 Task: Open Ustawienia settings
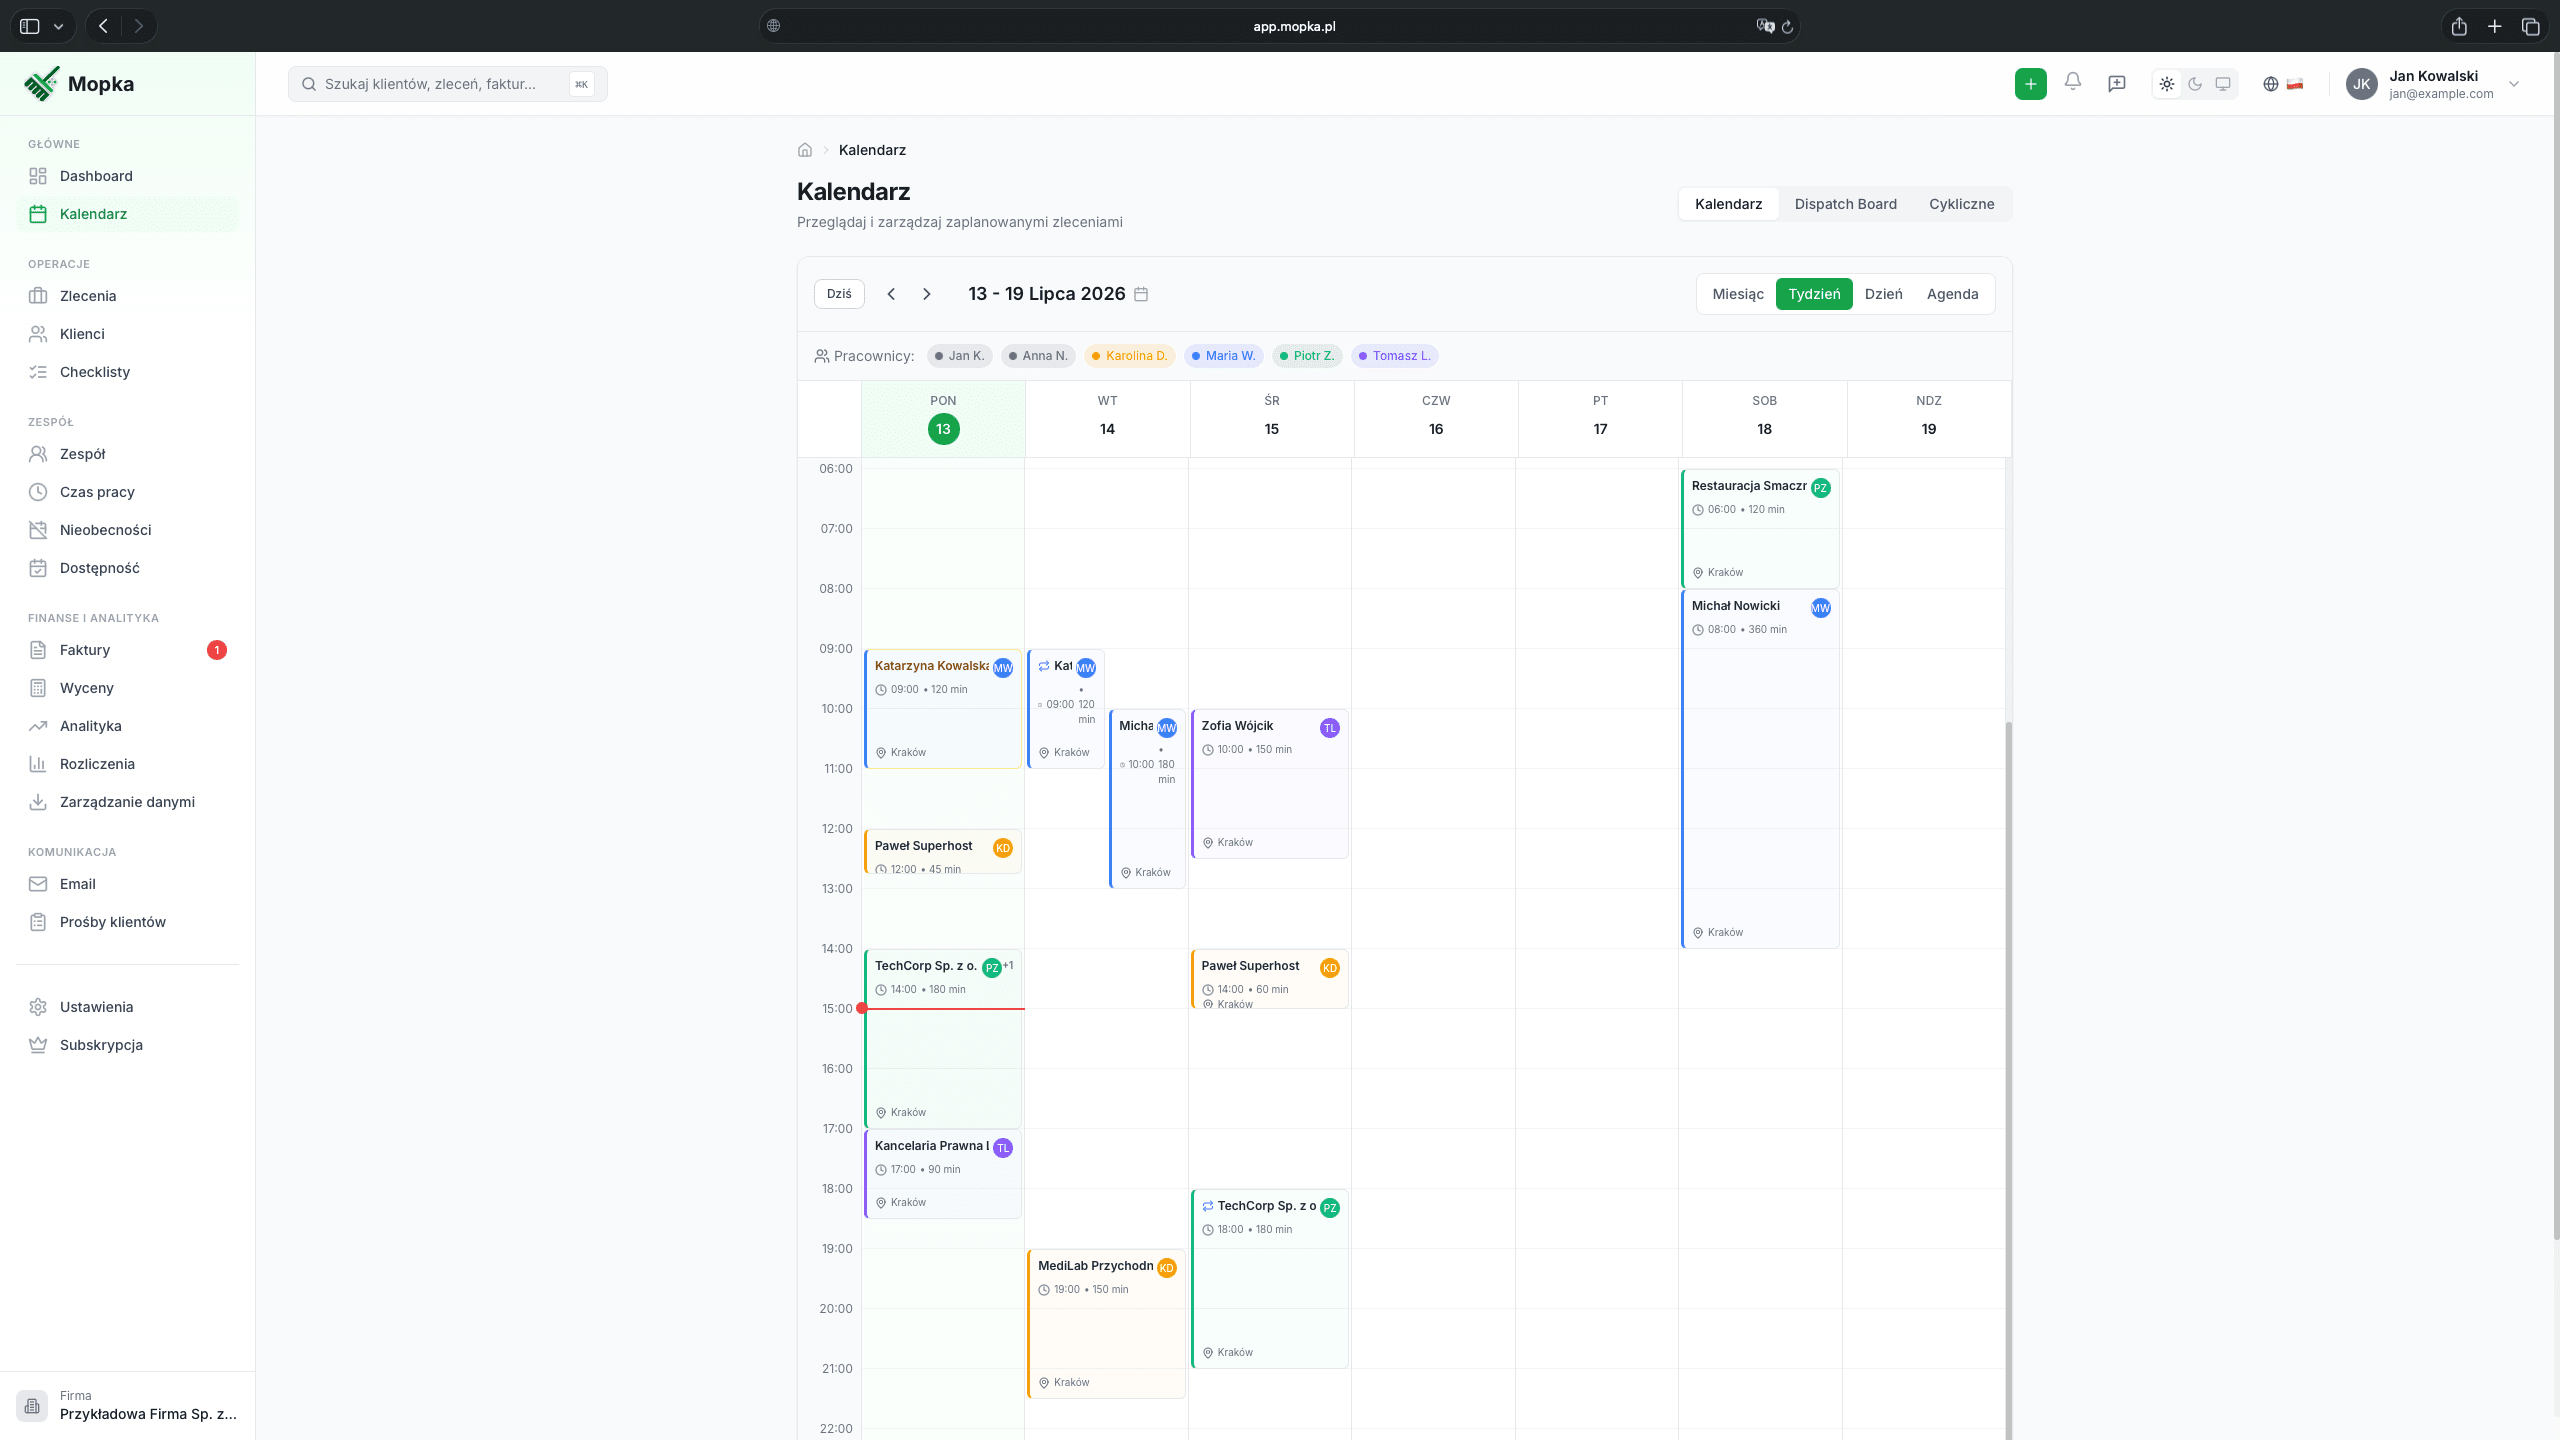(x=128, y=1007)
